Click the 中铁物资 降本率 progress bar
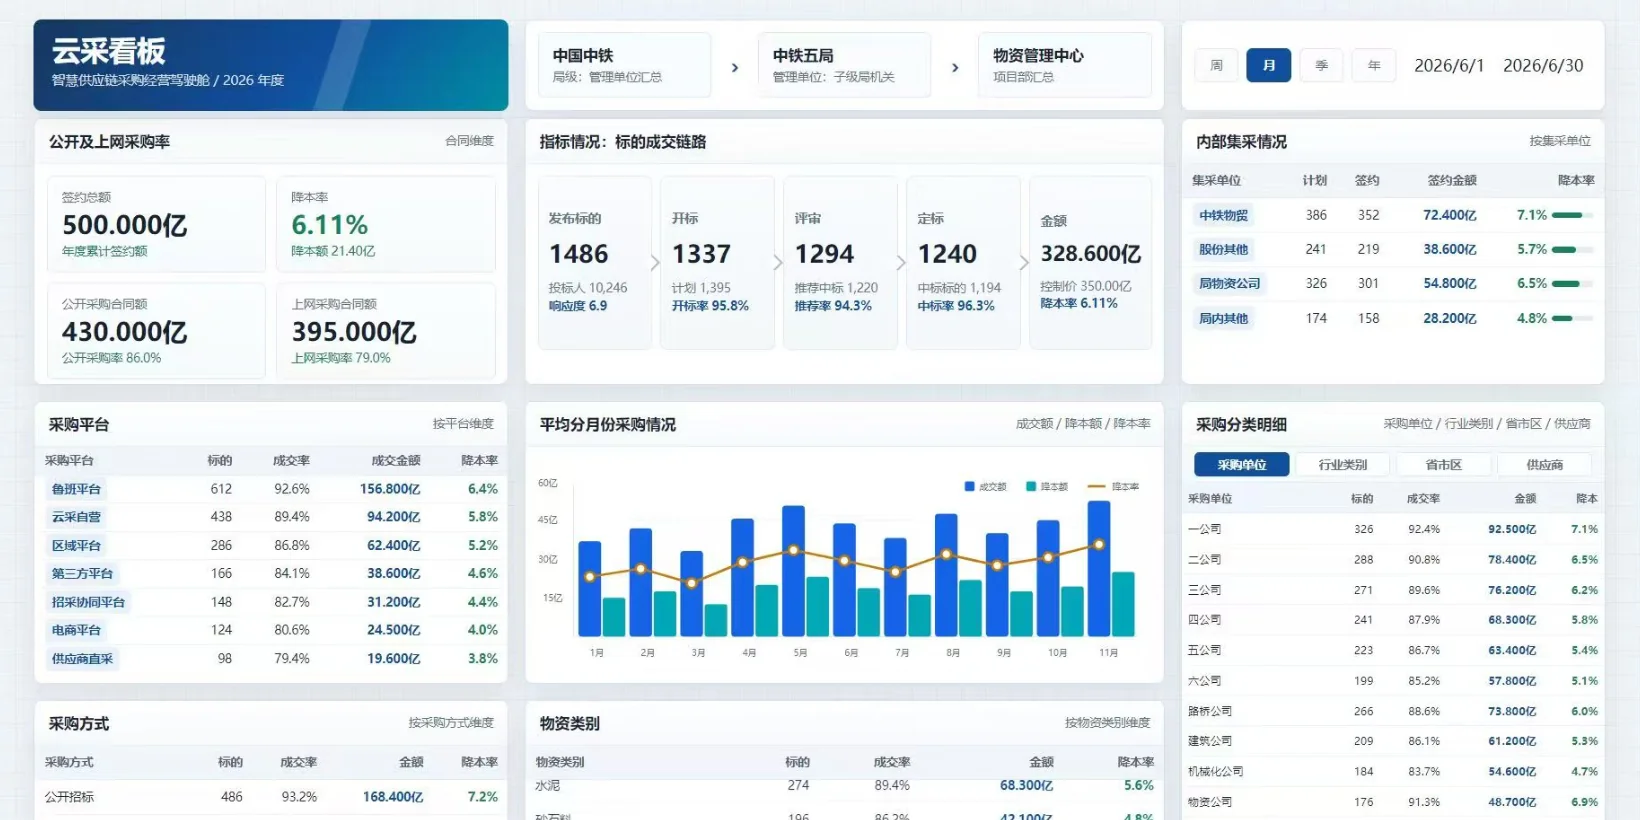The image size is (1640, 820). 1572,215
